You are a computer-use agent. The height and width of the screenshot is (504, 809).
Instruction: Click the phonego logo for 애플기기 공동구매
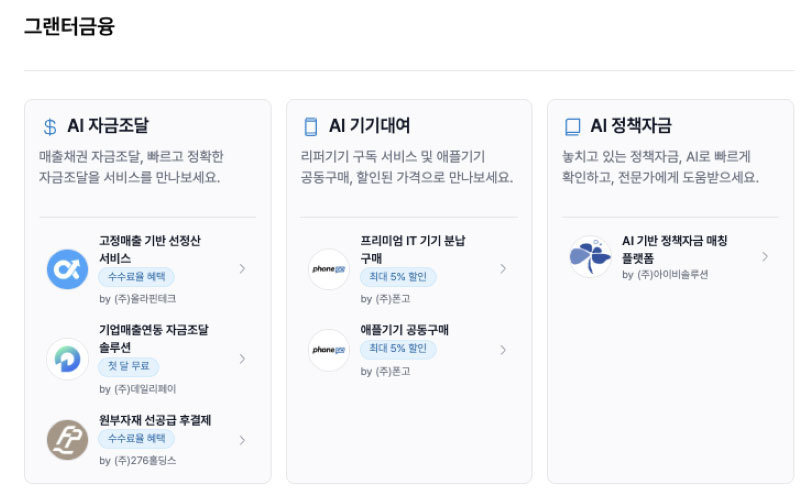click(329, 350)
